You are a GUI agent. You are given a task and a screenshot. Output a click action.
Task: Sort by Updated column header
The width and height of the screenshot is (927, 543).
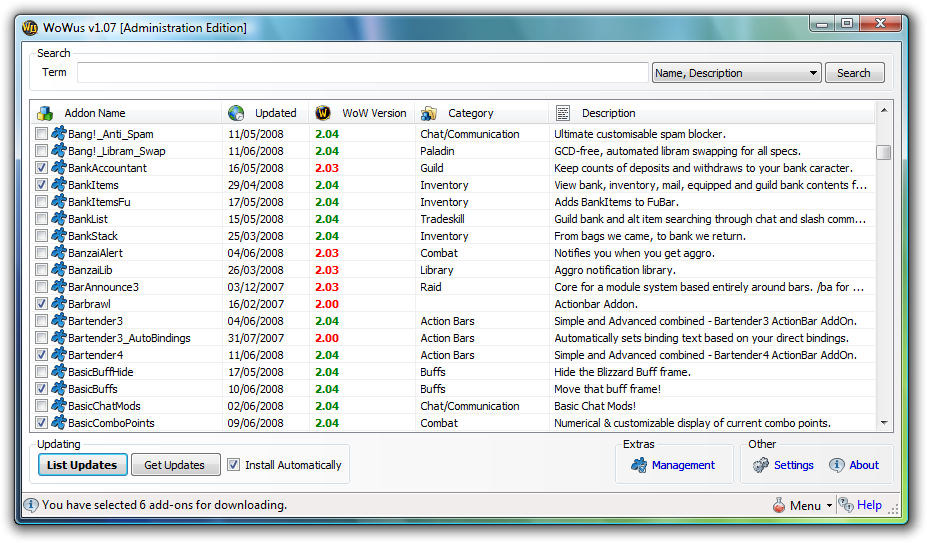click(265, 113)
